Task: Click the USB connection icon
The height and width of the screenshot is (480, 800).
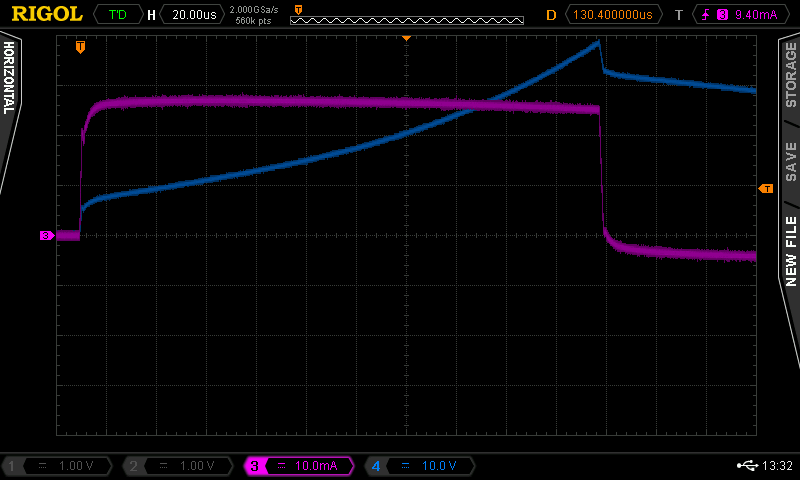Action: (746, 466)
